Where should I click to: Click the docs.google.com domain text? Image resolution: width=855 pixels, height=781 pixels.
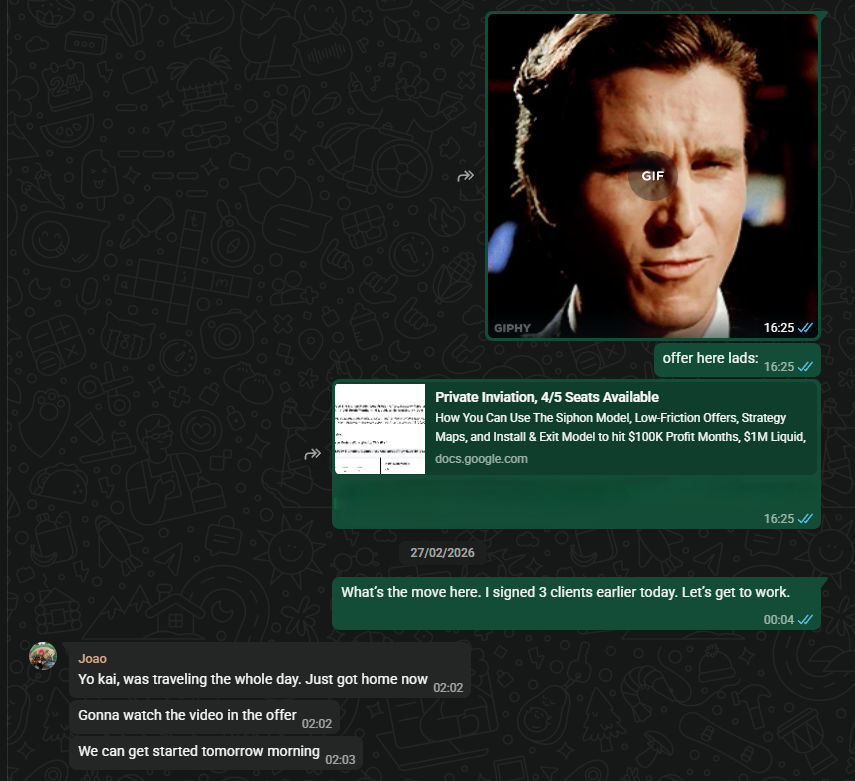pos(481,459)
